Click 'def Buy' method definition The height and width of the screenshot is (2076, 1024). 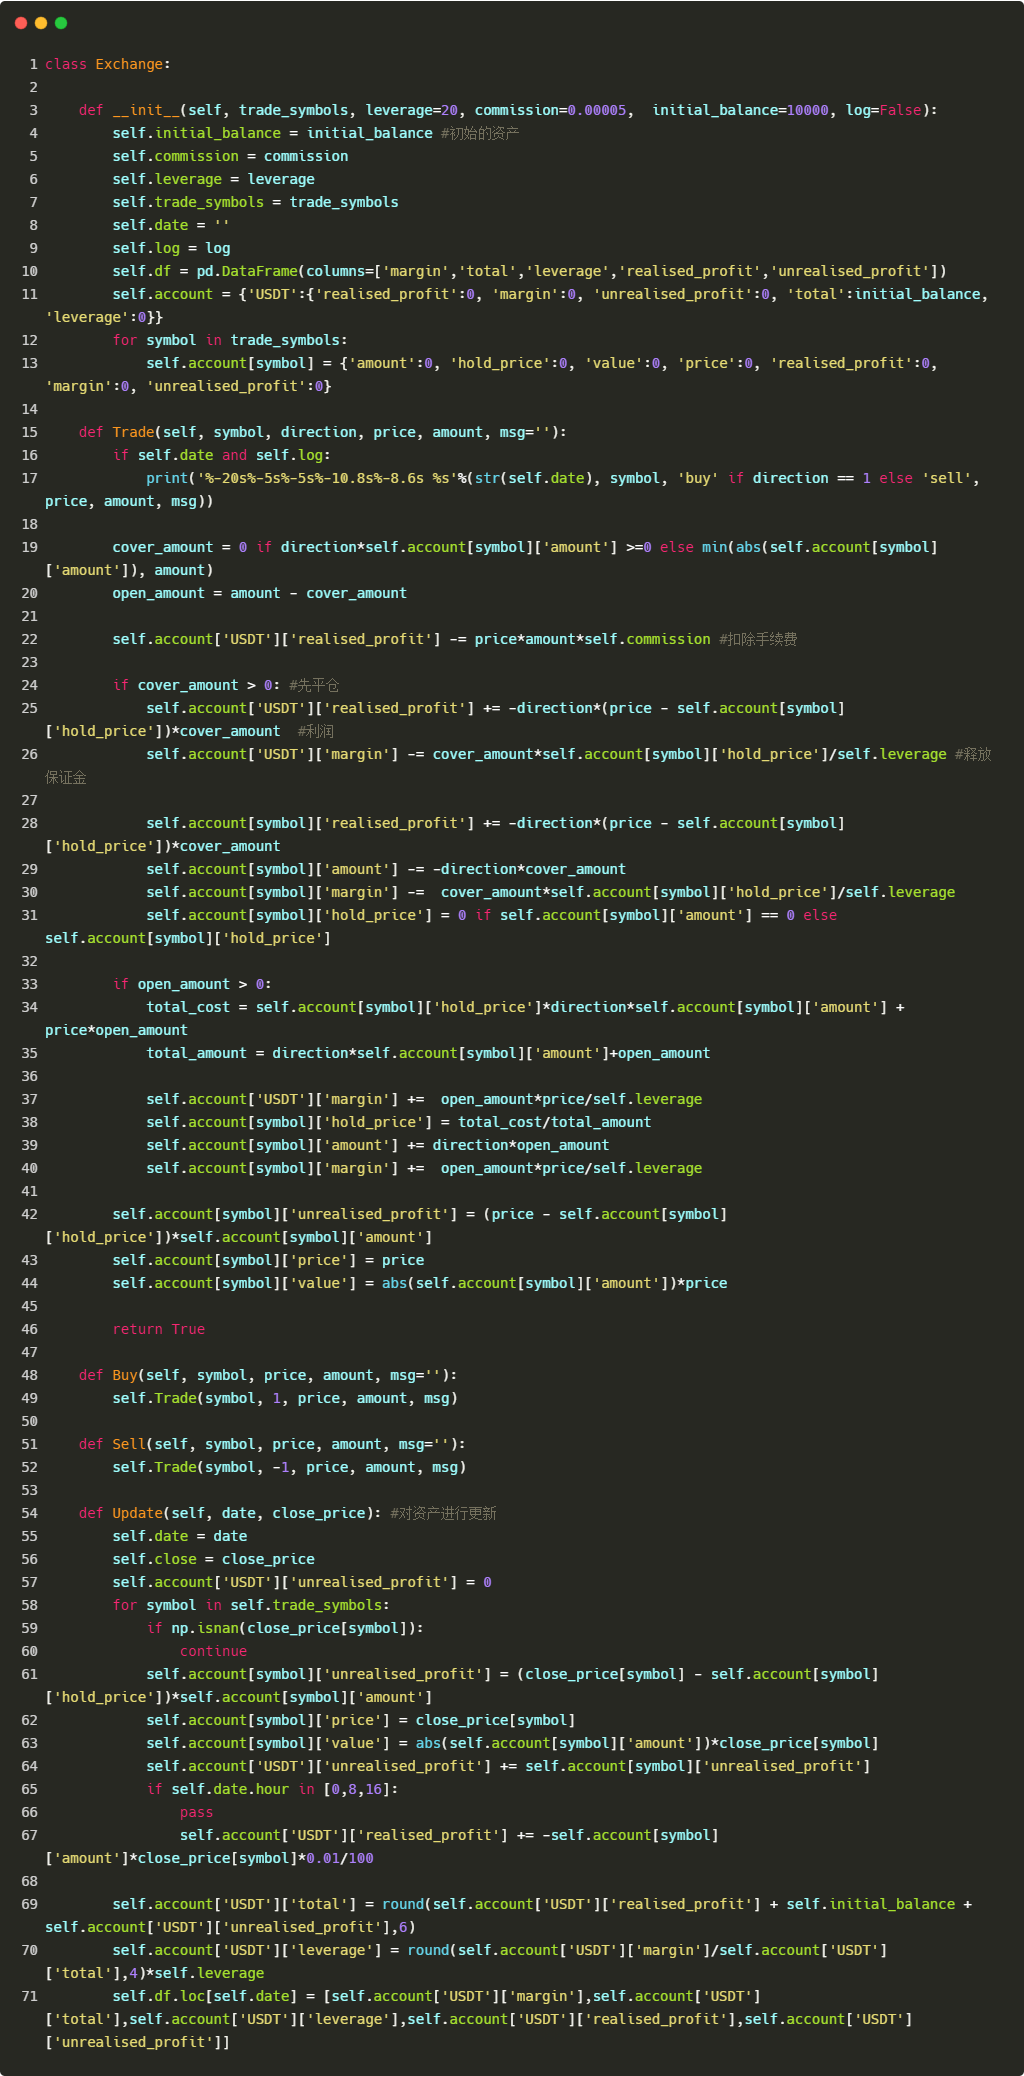click(x=108, y=1375)
